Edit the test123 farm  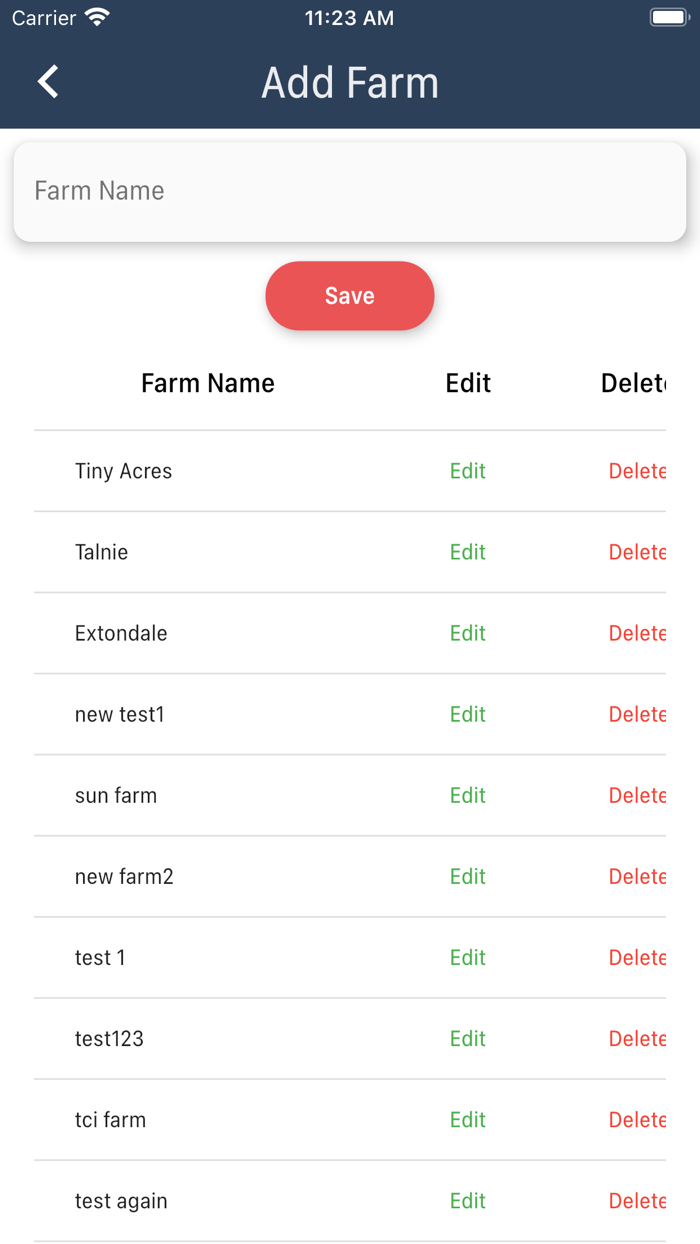click(x=467, y=1038)
